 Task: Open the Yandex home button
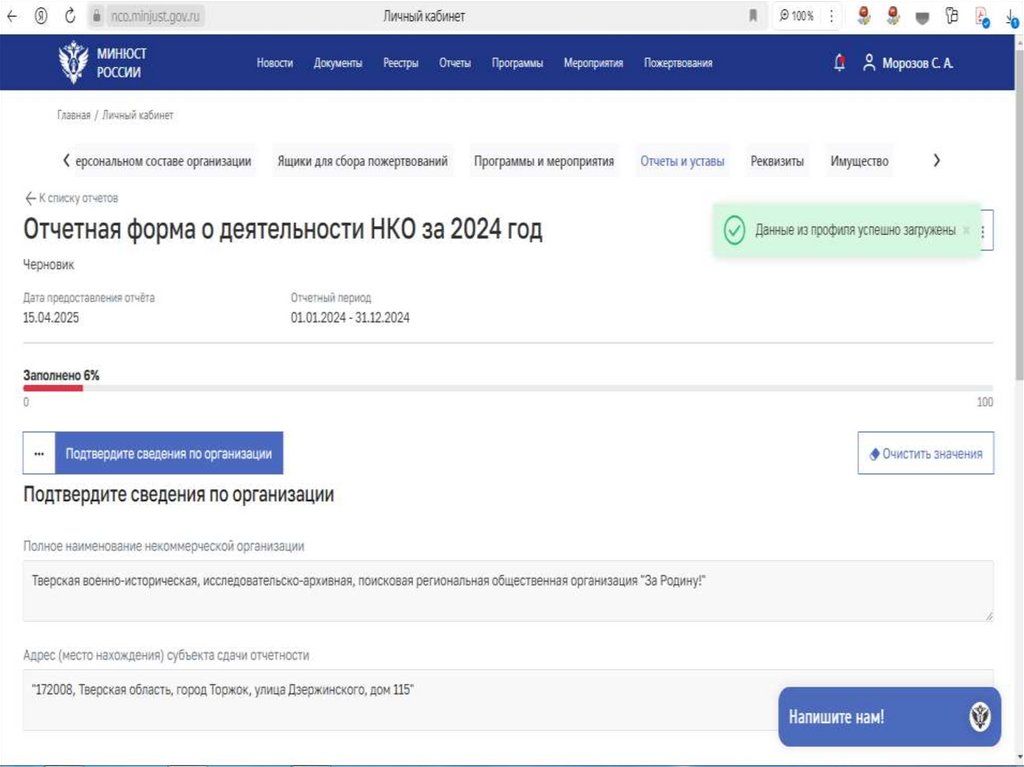click(40, 16)
